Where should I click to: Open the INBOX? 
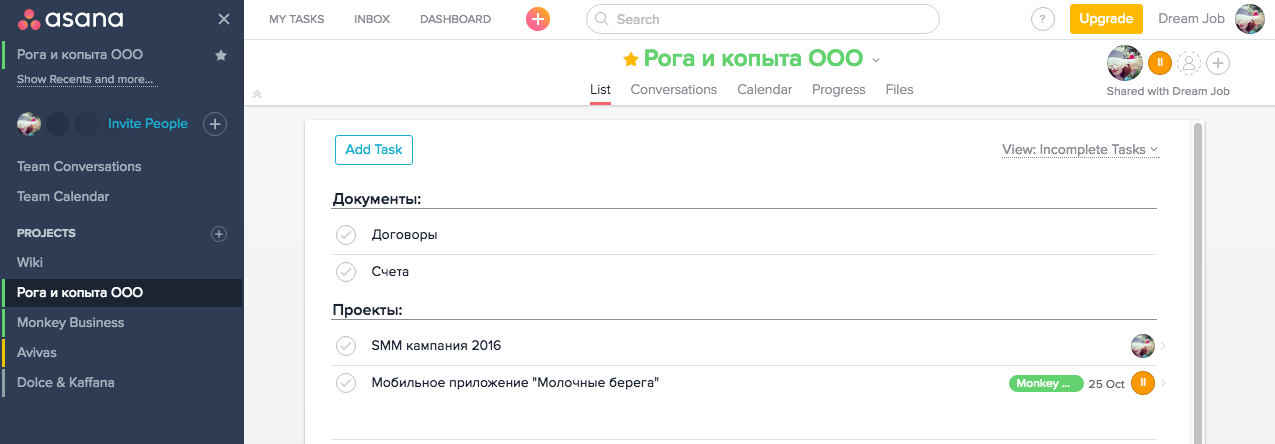[x=372, y=19]
